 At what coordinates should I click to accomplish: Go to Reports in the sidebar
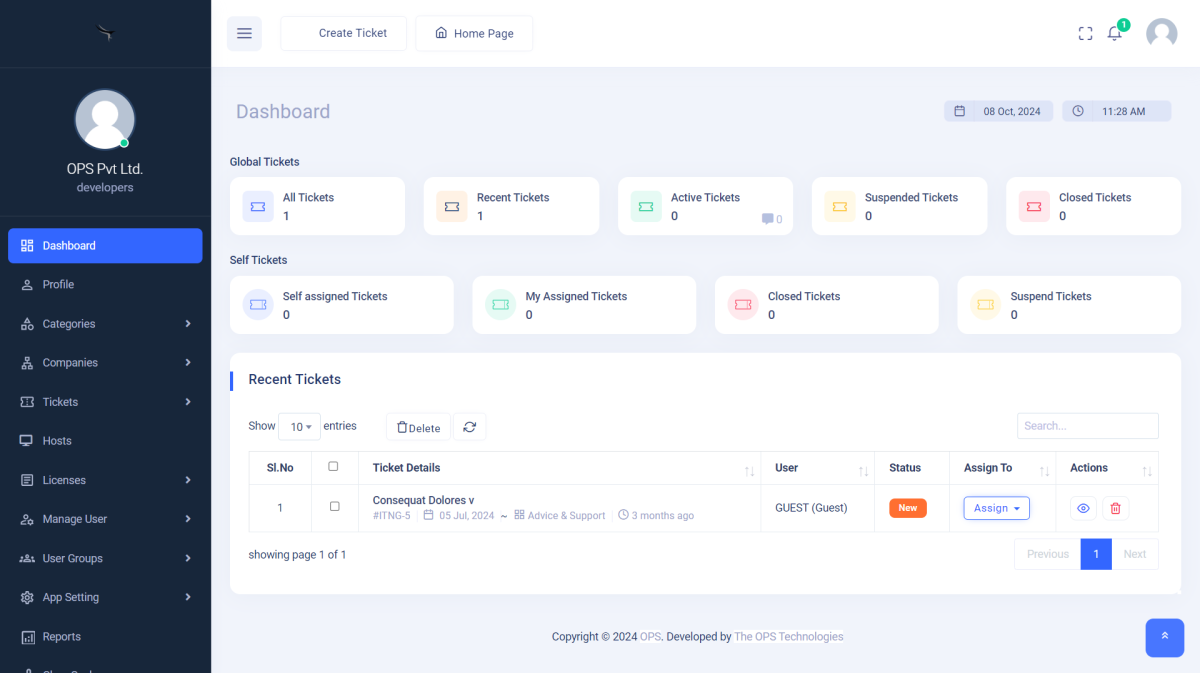coord(61,637)
